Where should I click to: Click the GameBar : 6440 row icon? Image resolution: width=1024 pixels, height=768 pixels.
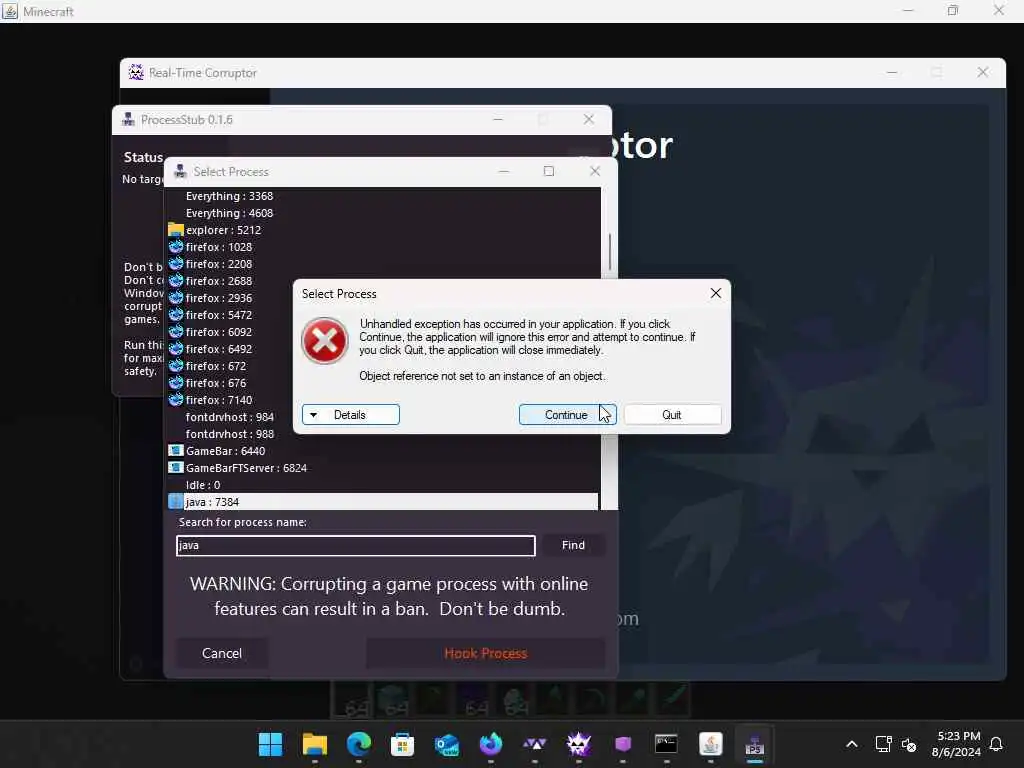176,451
